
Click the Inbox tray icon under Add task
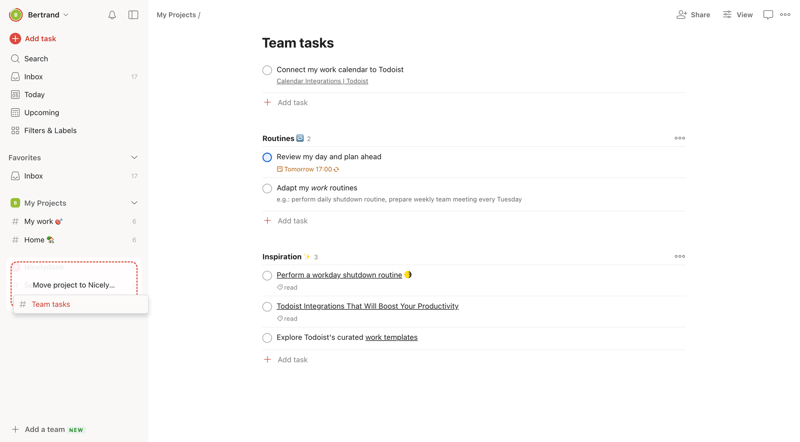pyautogui.click(x=15, y=77)
